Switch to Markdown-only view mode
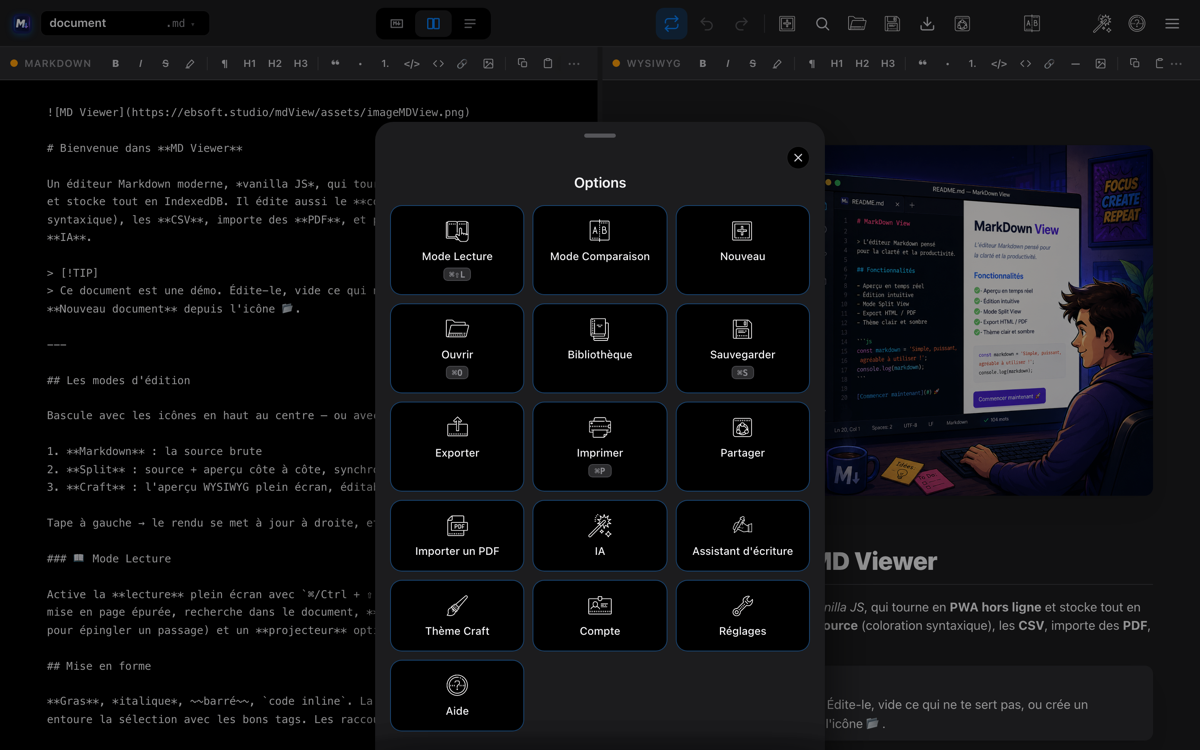This screenshot has width=1200, height=750. click(397, 24)
